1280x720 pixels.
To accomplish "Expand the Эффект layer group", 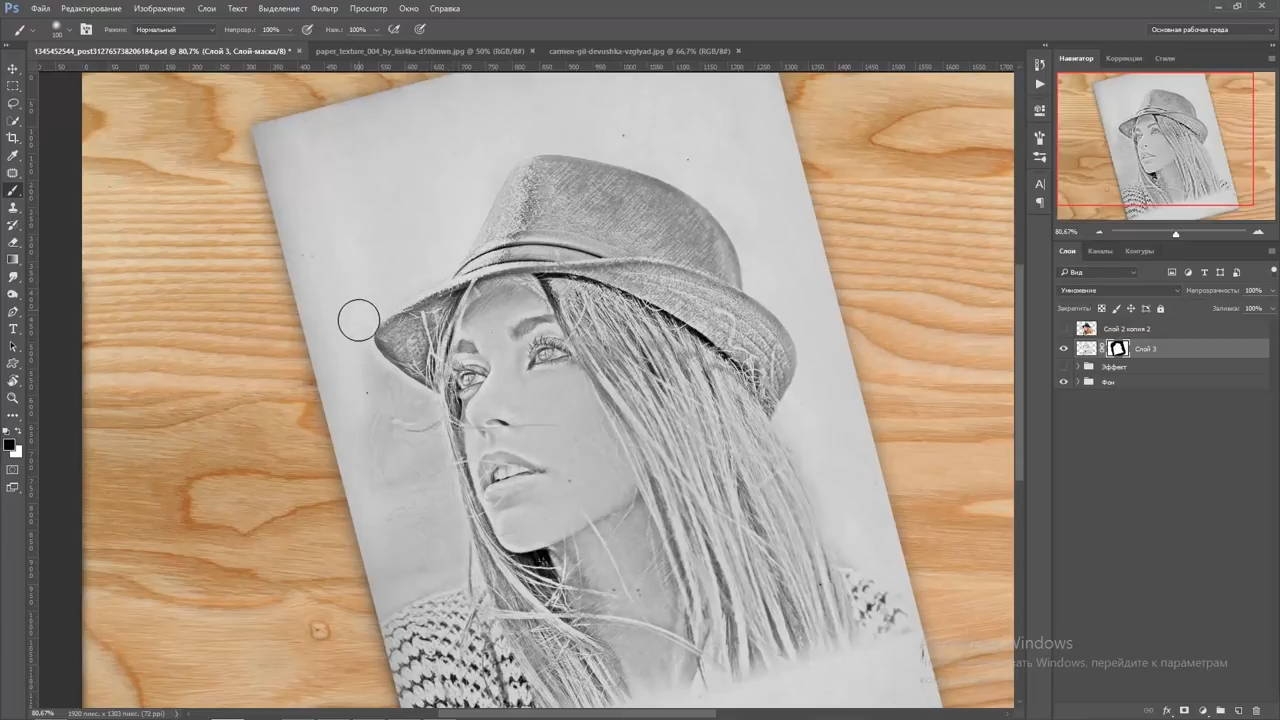I will (1077, 367).
